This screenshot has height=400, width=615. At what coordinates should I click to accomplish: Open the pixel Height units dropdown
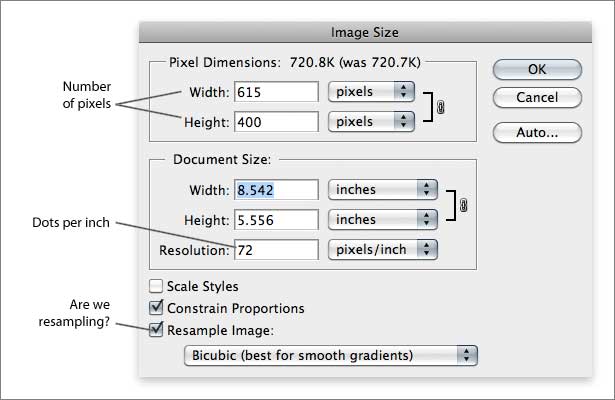point(371,120)
